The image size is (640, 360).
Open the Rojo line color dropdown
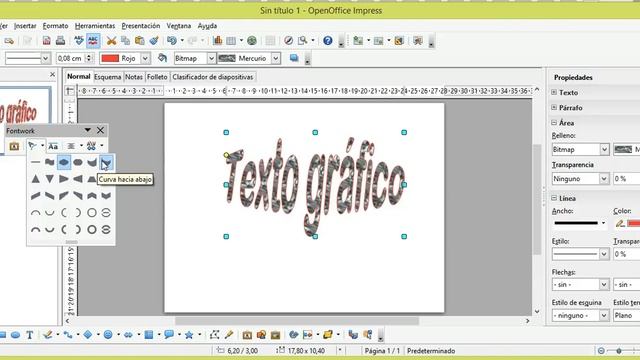point(145,58)
